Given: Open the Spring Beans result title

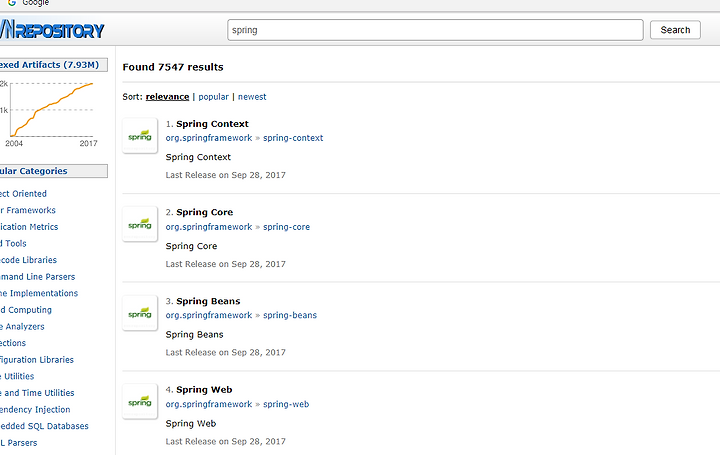Looking at the screenshot, I should [208, 301].
